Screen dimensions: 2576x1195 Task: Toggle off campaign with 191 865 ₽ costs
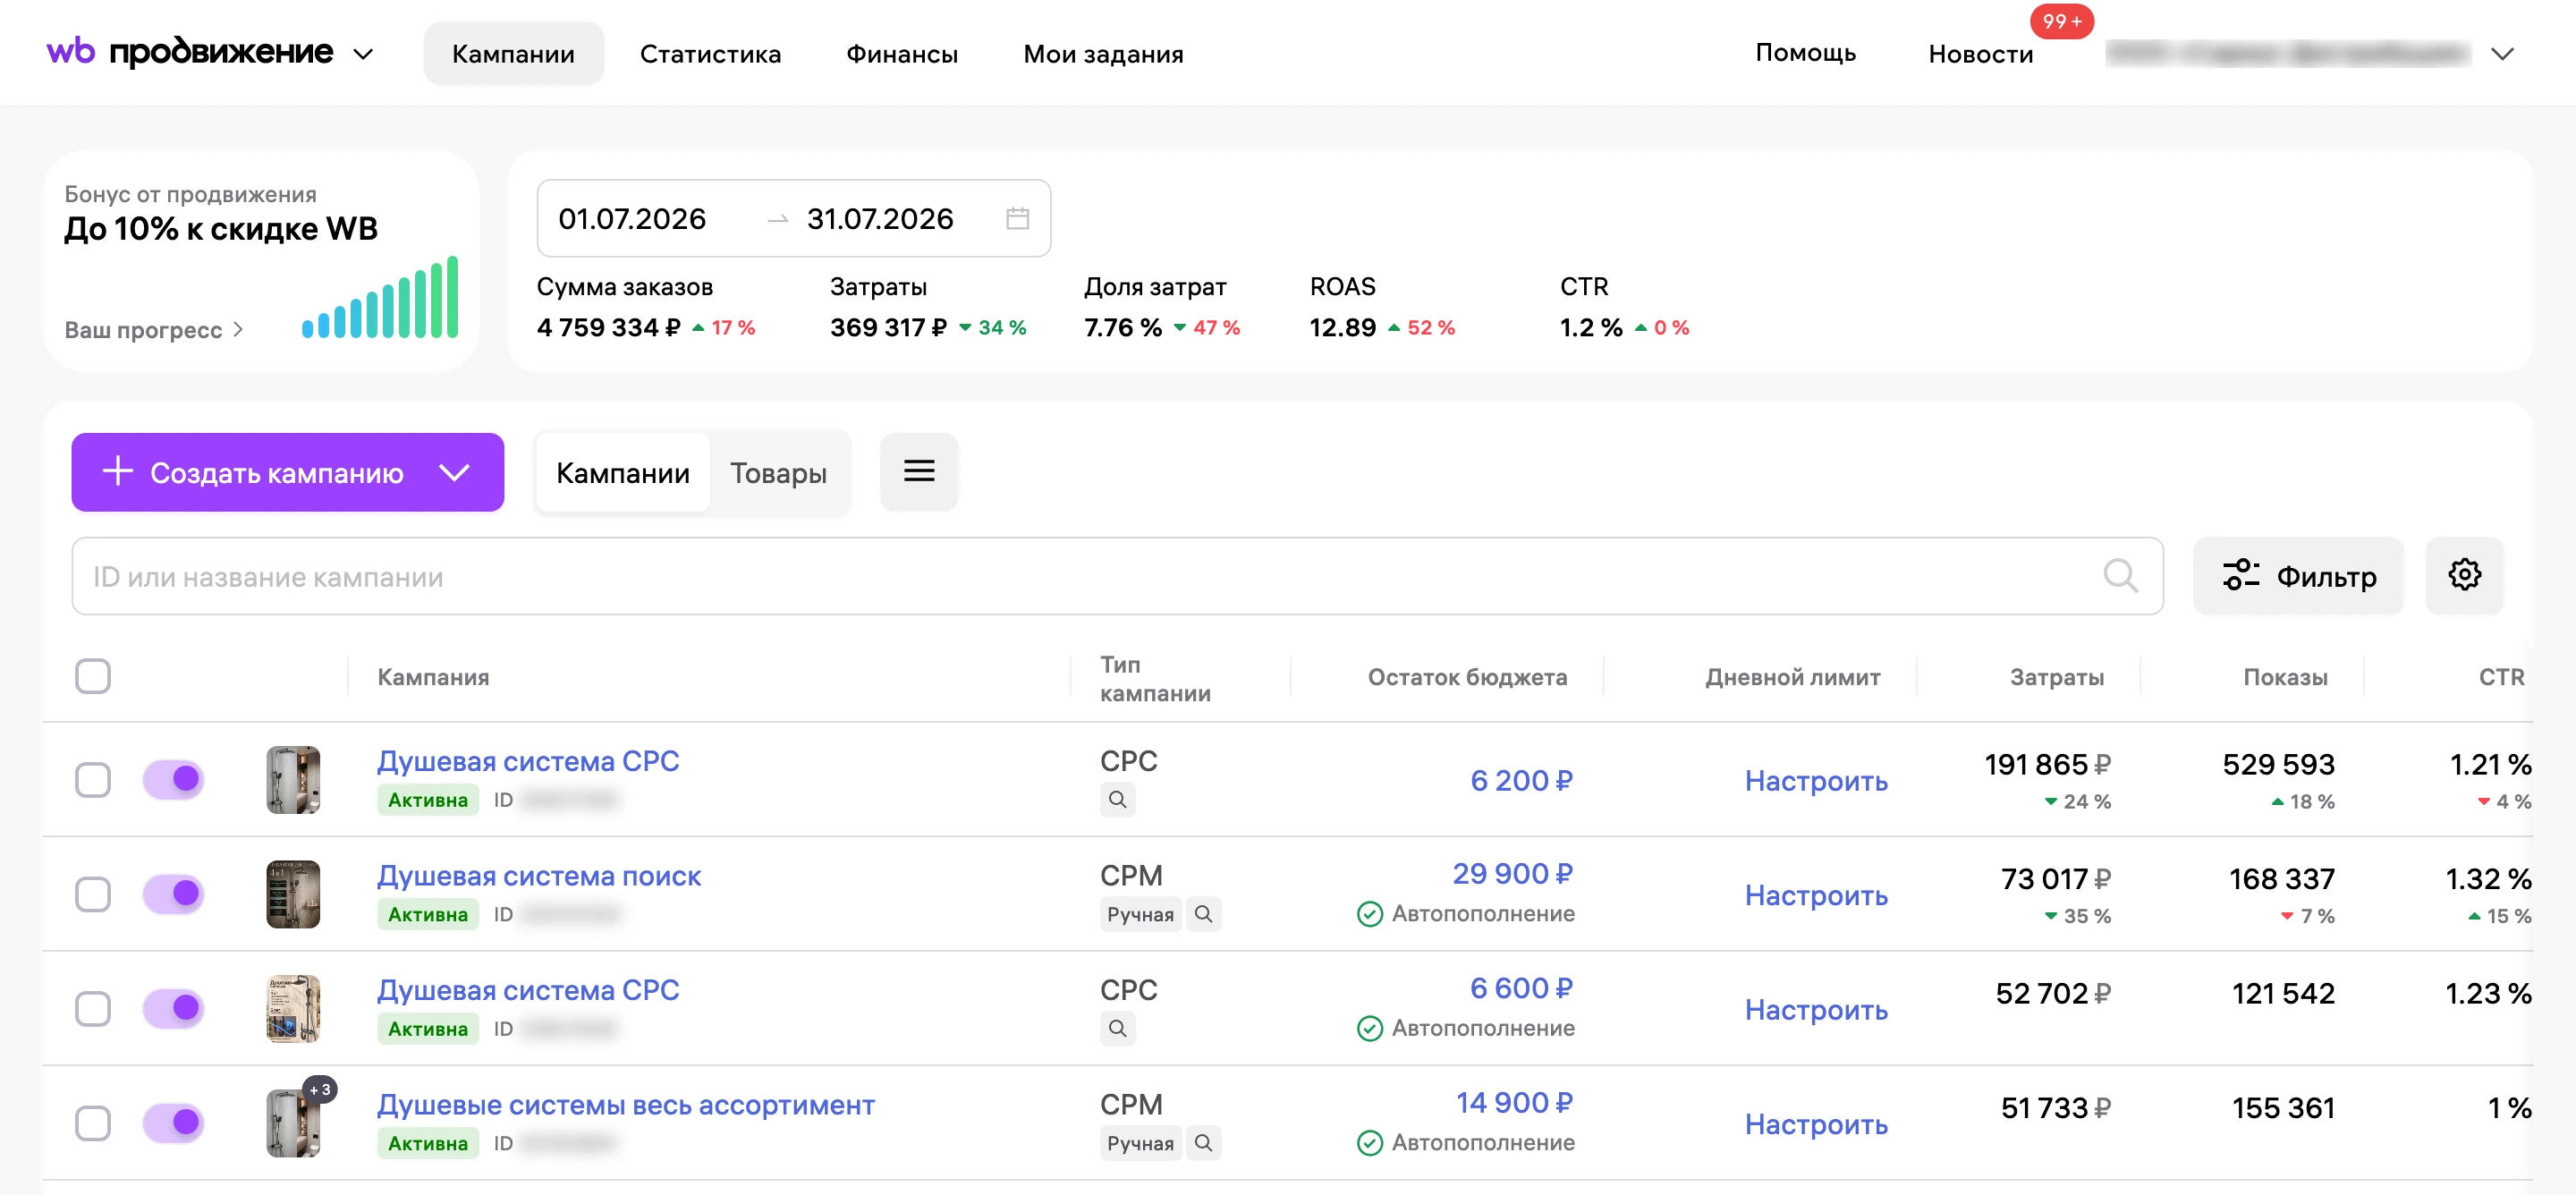pos(173,780)
